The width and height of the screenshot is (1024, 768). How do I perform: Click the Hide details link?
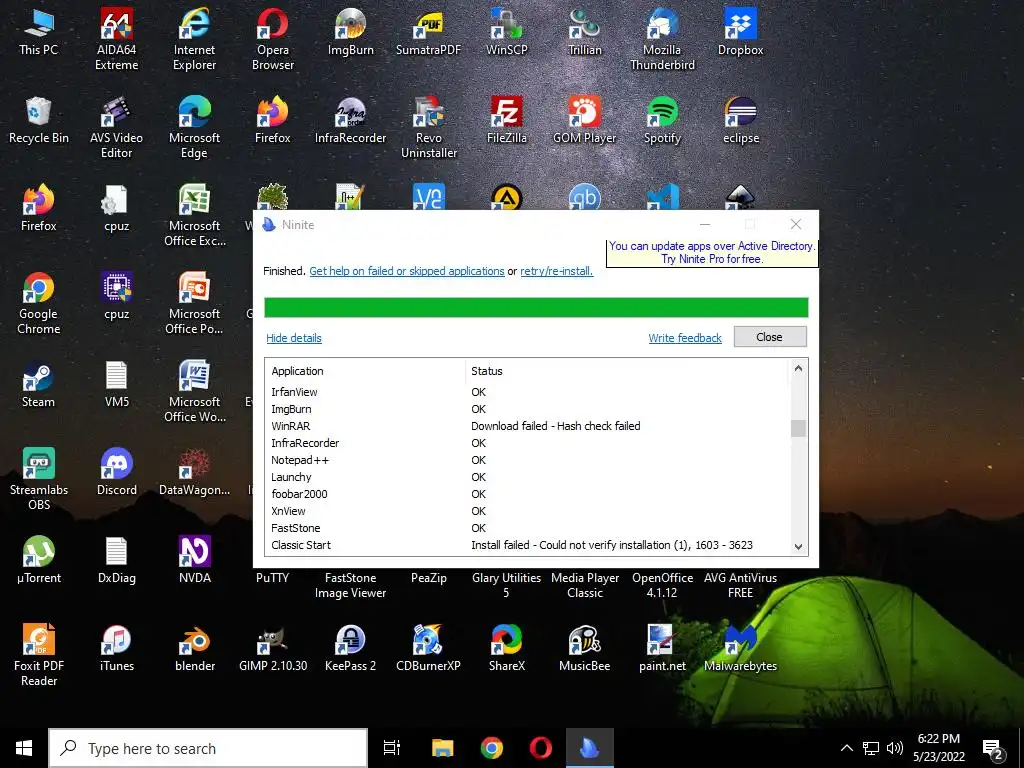[x=294, y=338]
